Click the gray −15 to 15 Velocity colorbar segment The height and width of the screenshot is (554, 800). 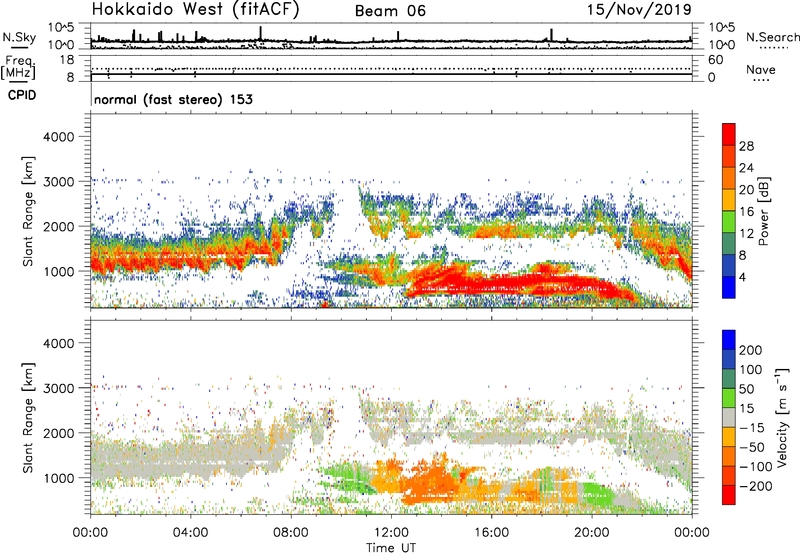coord(729,417)
